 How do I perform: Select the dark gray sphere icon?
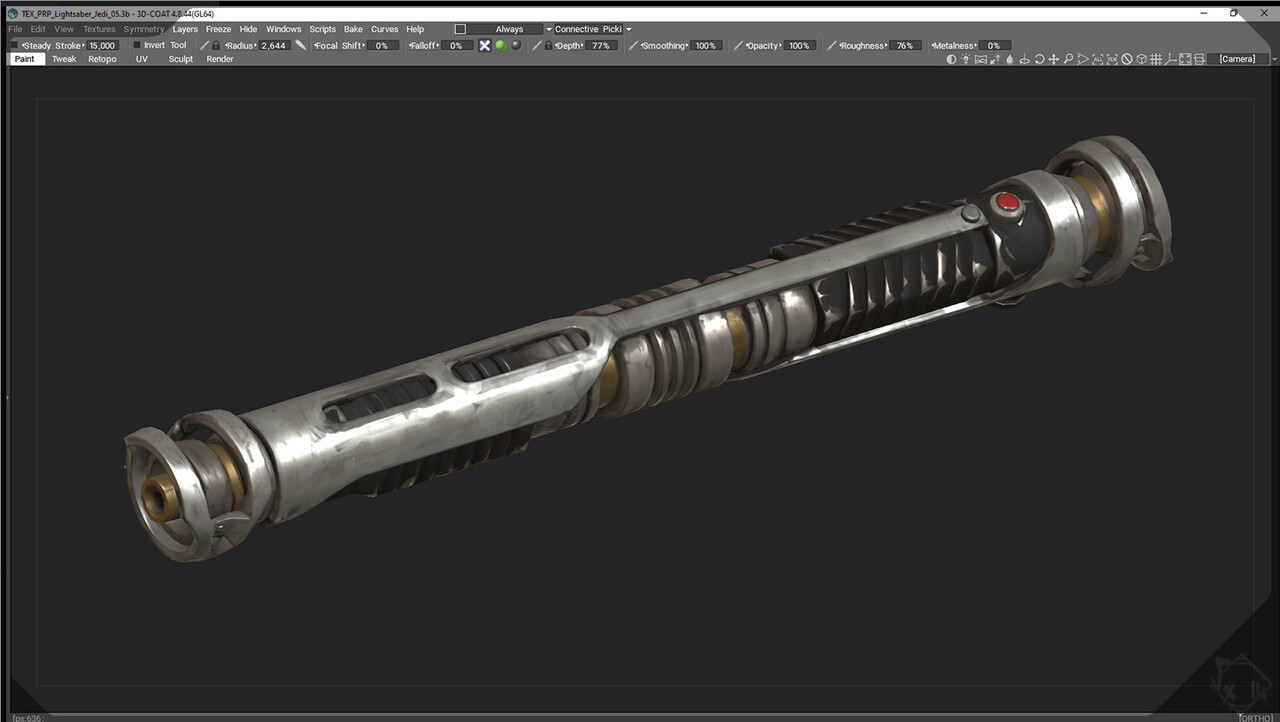(x=516, y=45)
